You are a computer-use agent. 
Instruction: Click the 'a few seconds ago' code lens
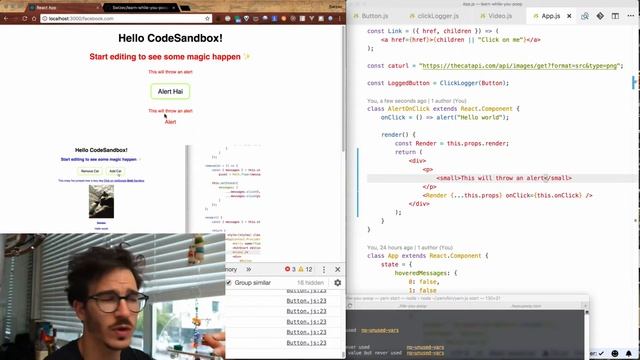tap(416, 100)
